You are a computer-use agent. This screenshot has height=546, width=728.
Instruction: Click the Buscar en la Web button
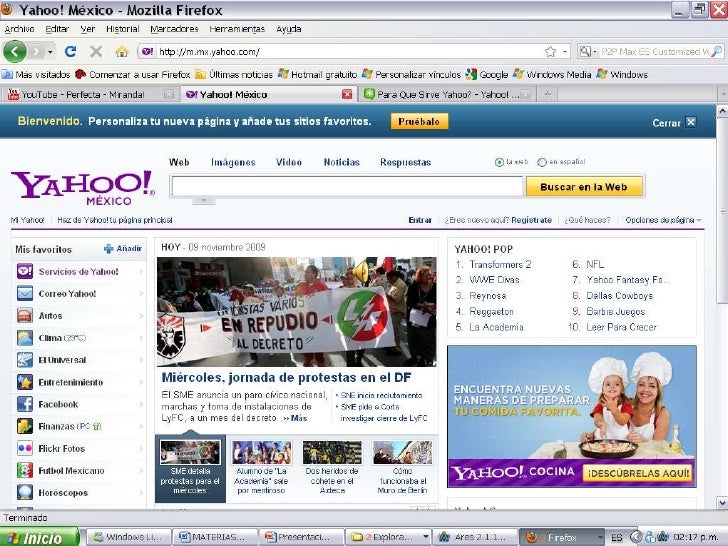coord(584,187)
